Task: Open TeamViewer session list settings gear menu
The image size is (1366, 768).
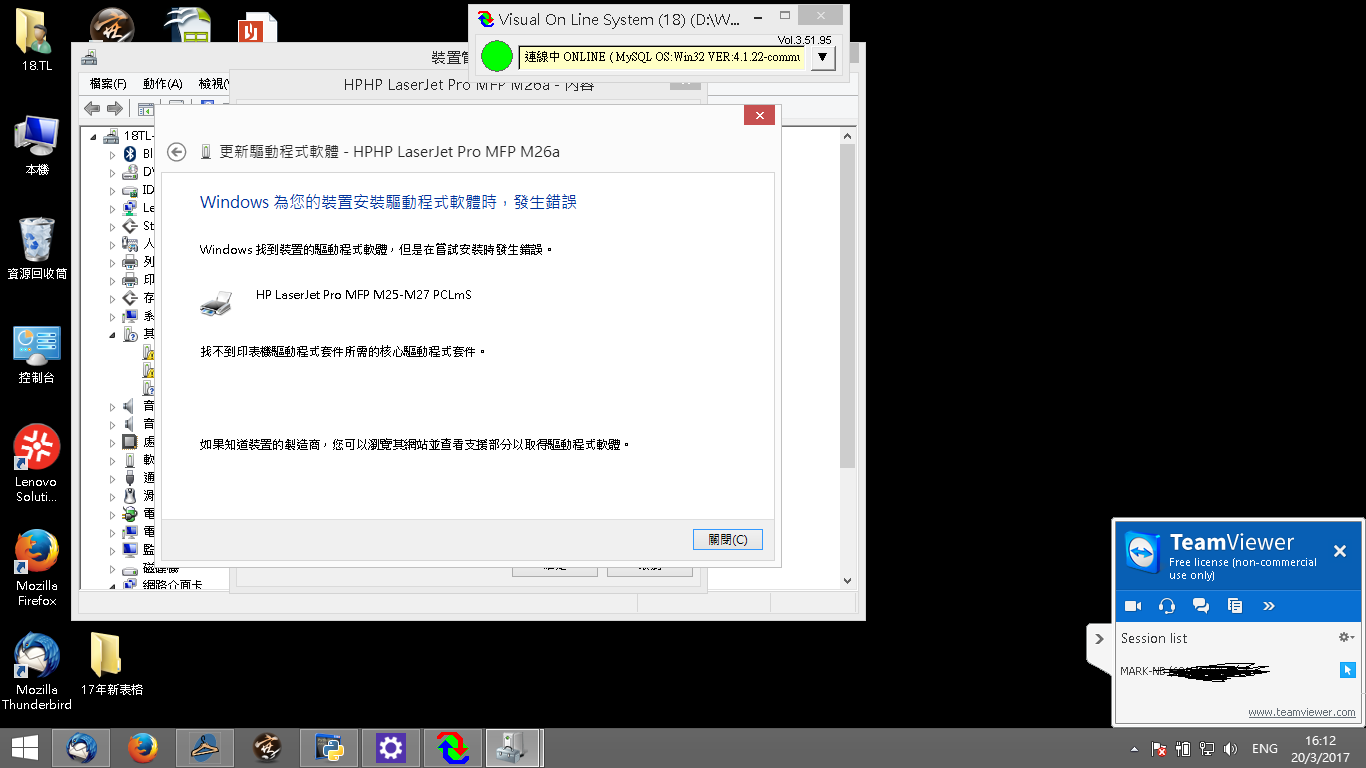Action: click(1345, 638)
